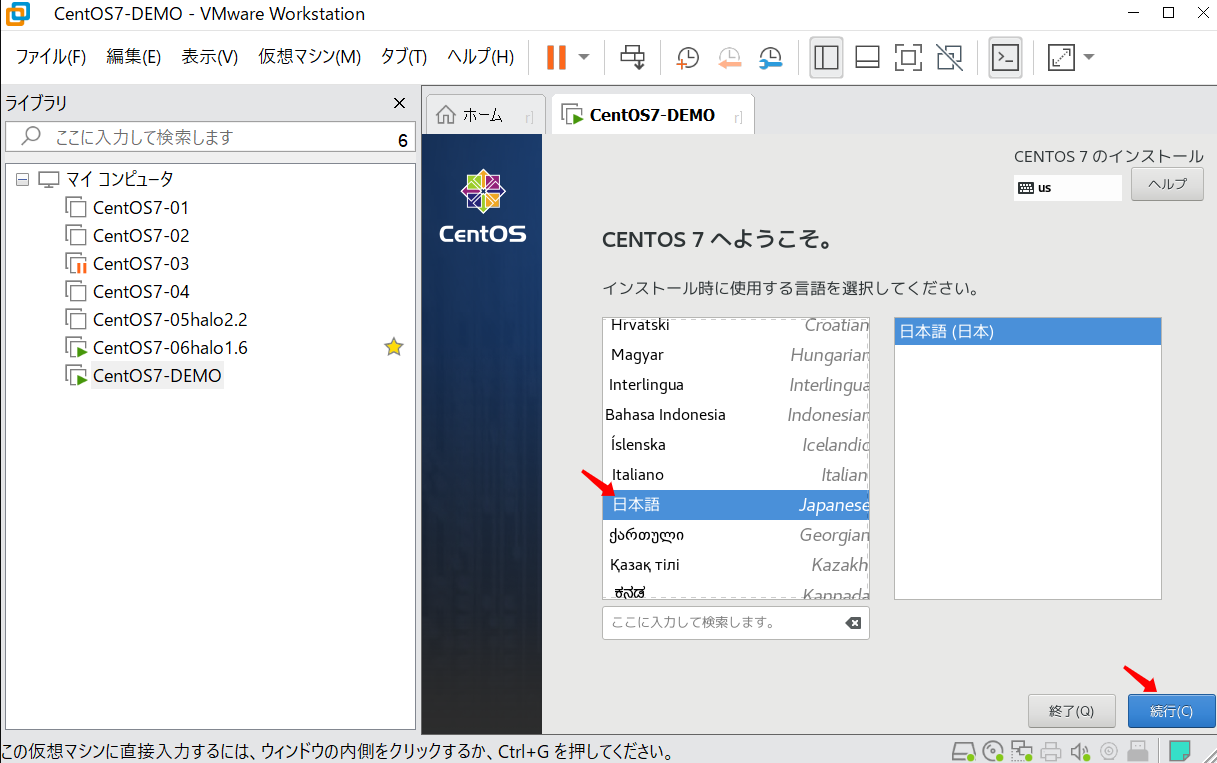1217x763 pixels.
Task: Click the printer device status icon
Action: pos(1050,751)
